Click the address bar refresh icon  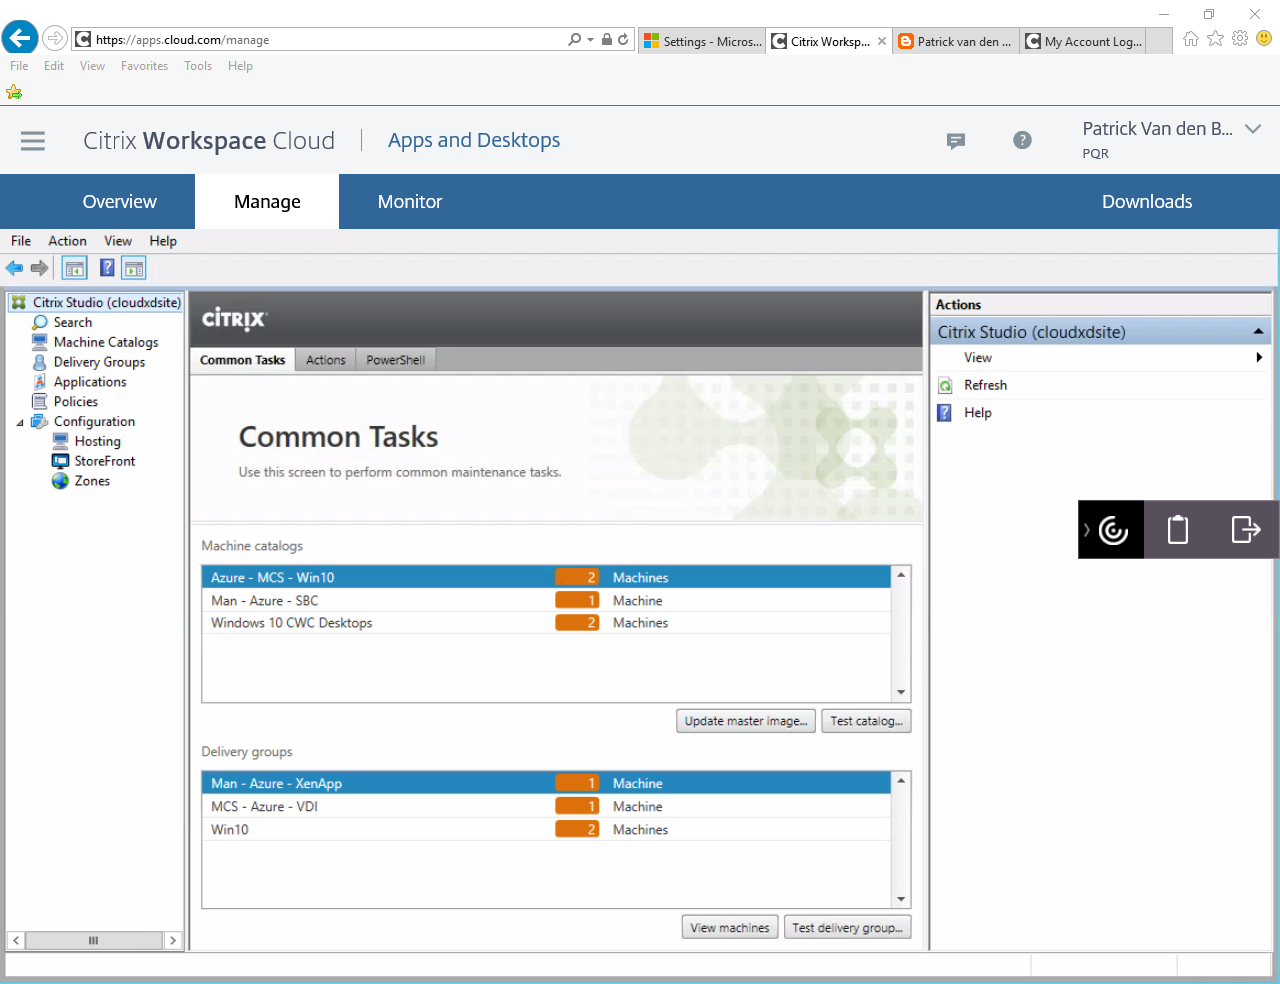623,39
